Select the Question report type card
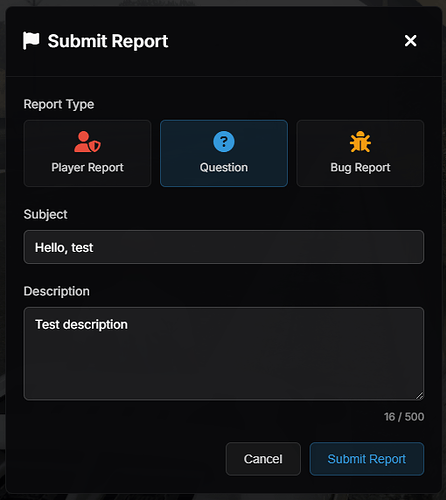 (224, 153)
